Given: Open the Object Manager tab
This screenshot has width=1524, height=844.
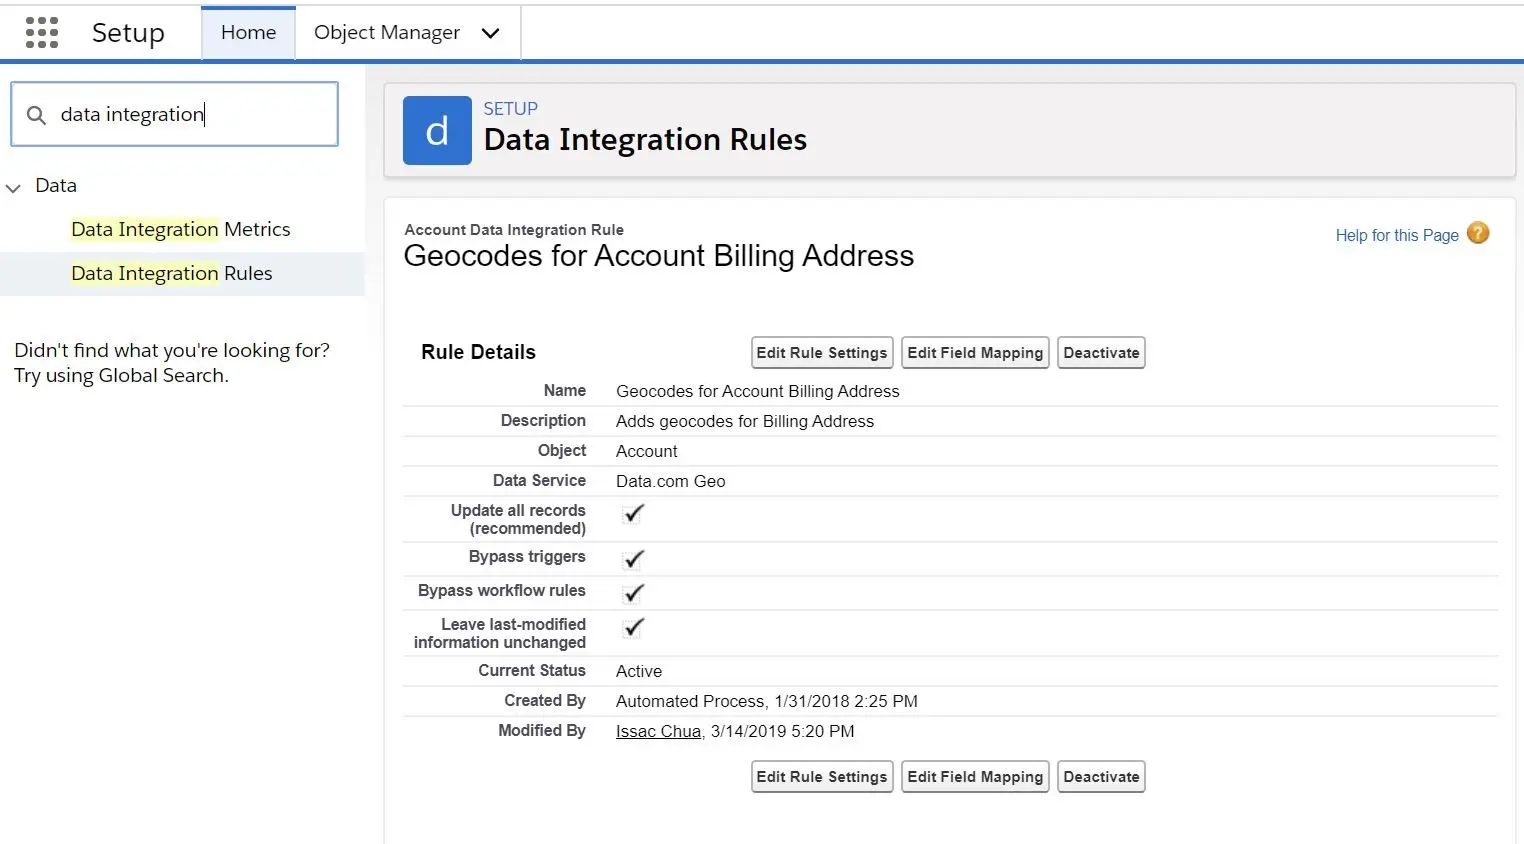Looking at the screenshot, I should (387, 33).
